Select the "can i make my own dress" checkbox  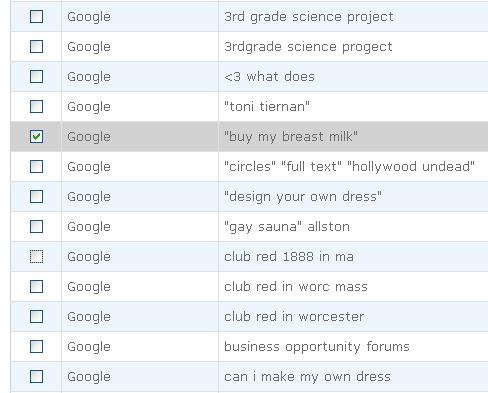36,376
